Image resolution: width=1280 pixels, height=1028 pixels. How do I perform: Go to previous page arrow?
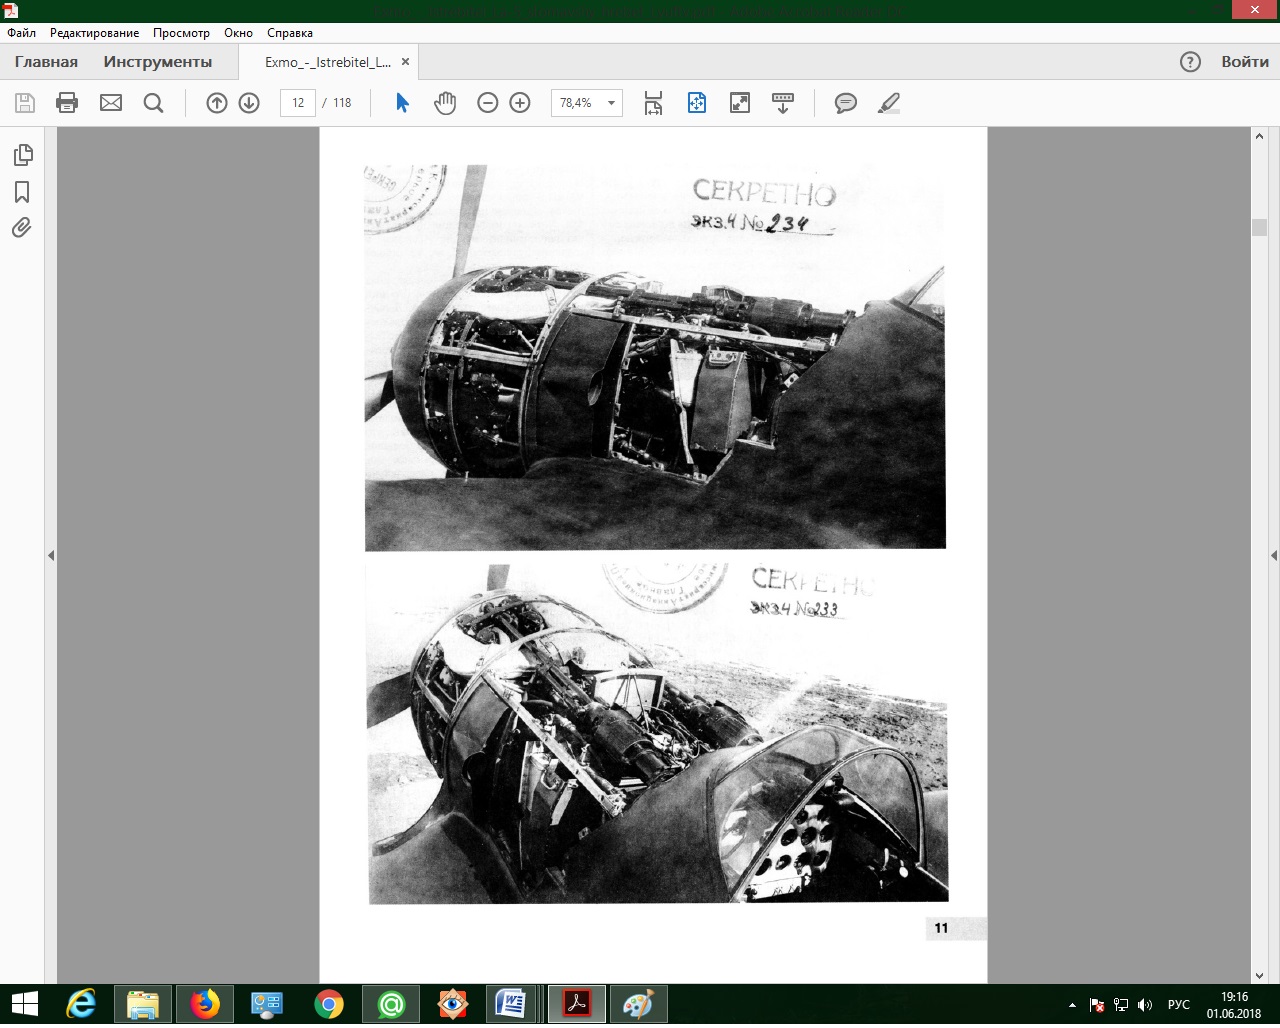coord(217,103)
